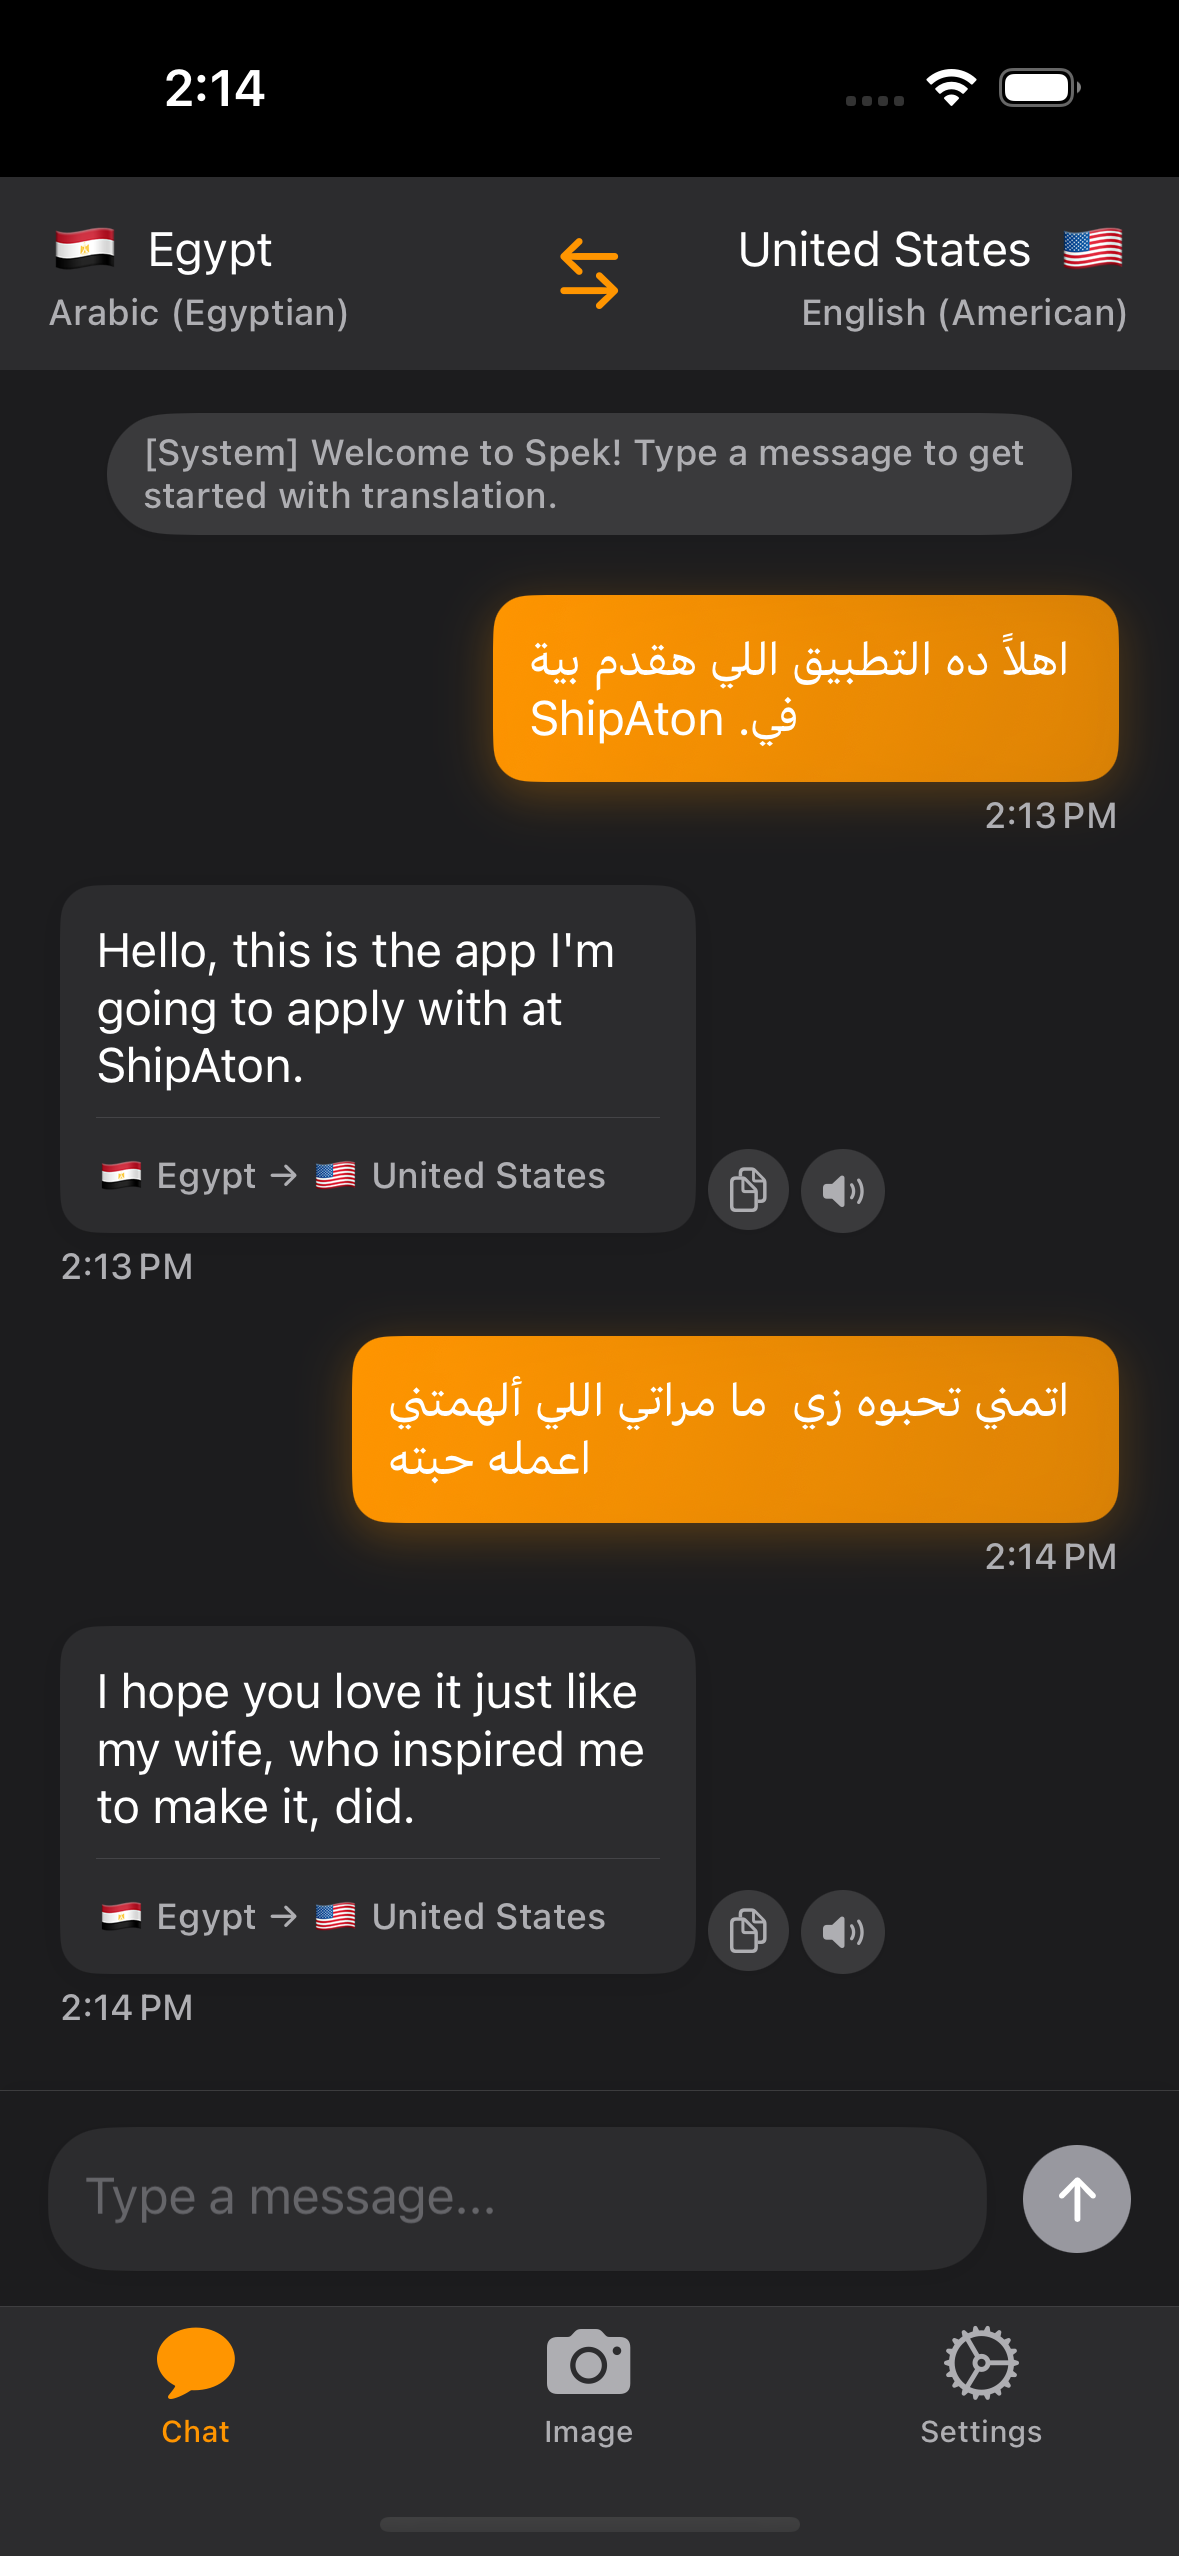Play audio of the ShipAton translation

coord(843,1190)
